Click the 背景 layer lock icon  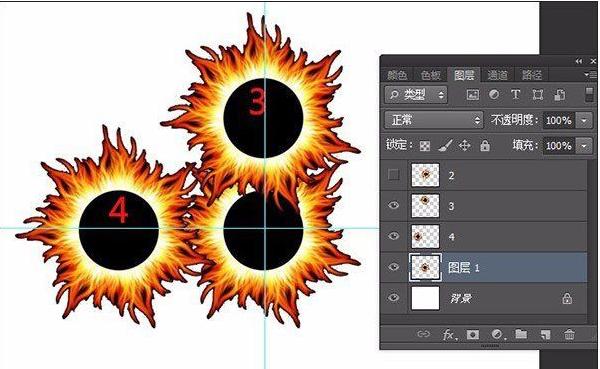(x=567, y=298)
